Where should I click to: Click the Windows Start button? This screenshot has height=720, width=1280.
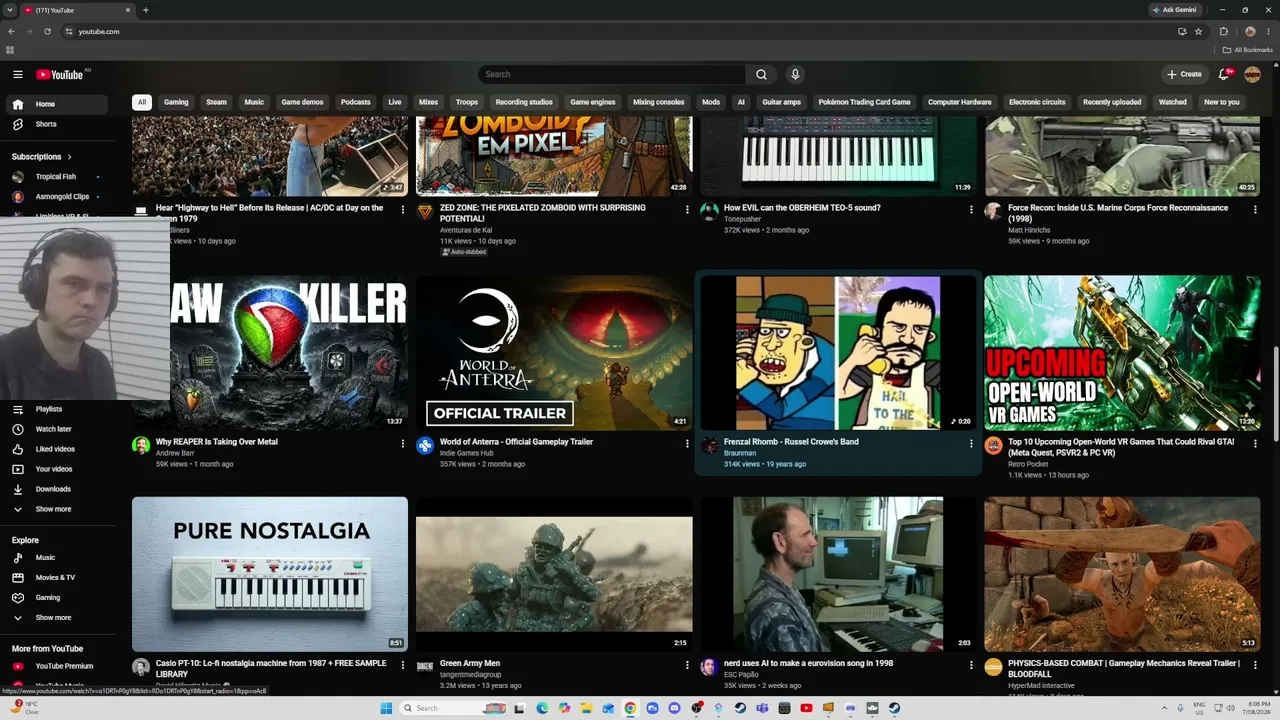click(x=386, y=708)
